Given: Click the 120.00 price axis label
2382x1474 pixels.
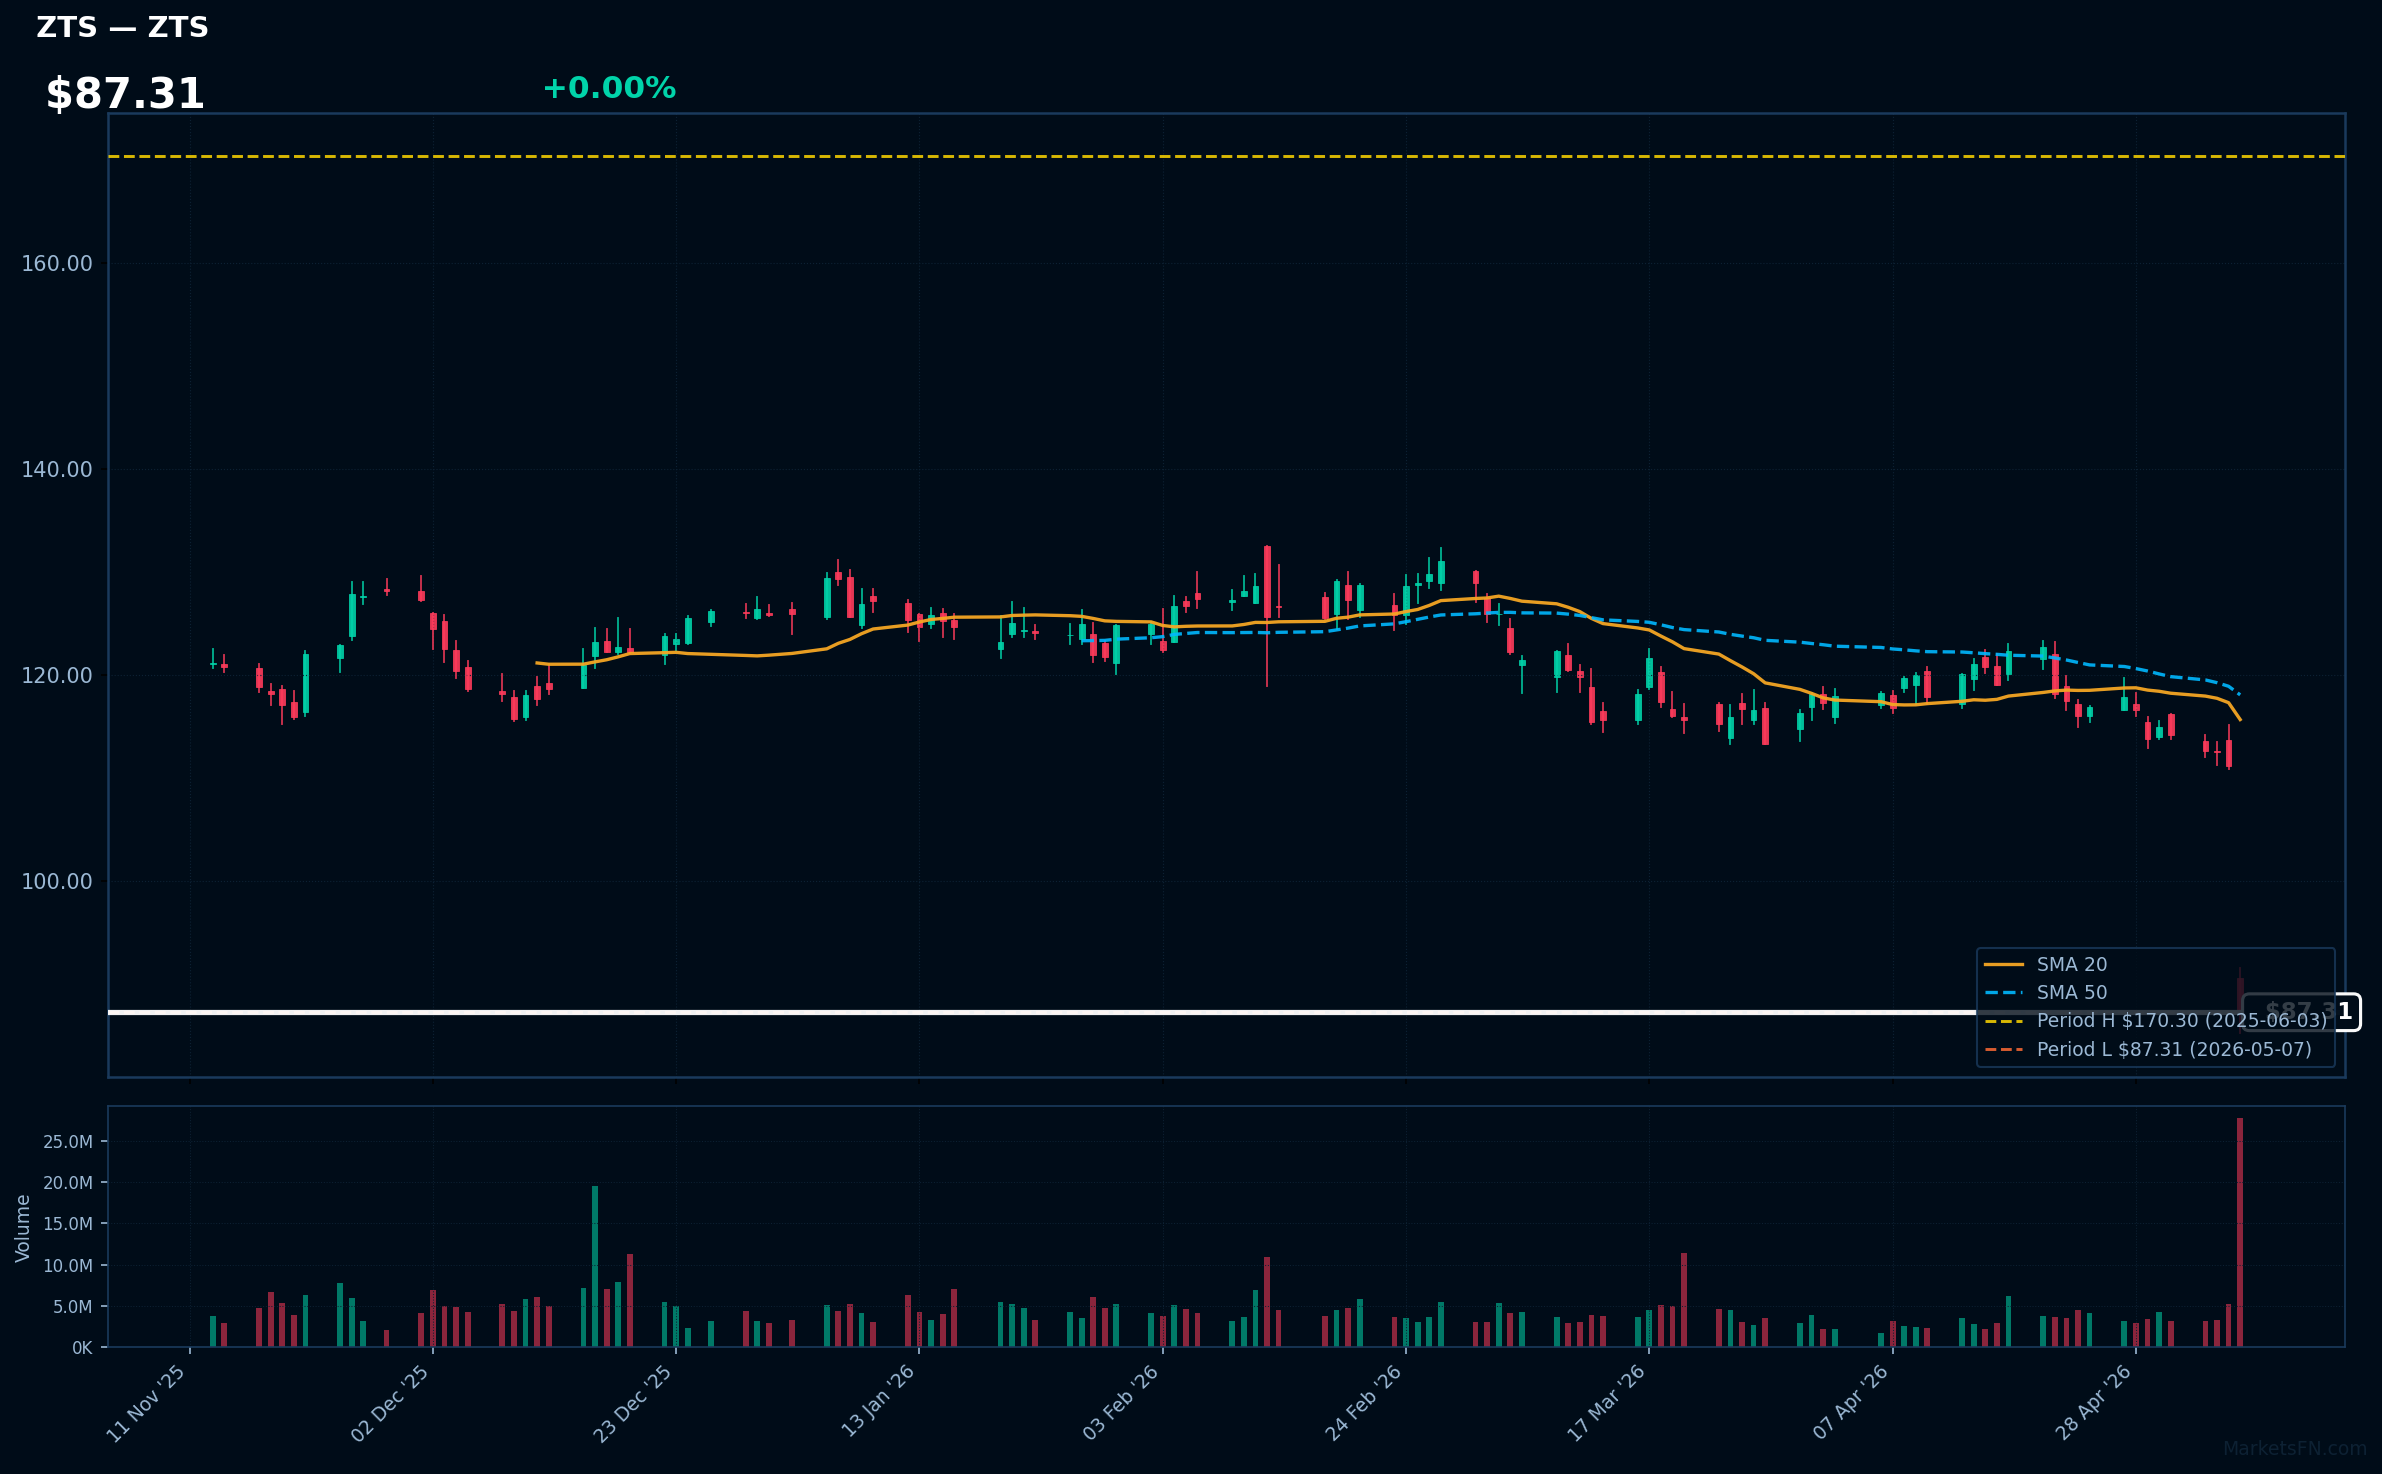Looking at the screenshot, I should click(x=57, y=675).
